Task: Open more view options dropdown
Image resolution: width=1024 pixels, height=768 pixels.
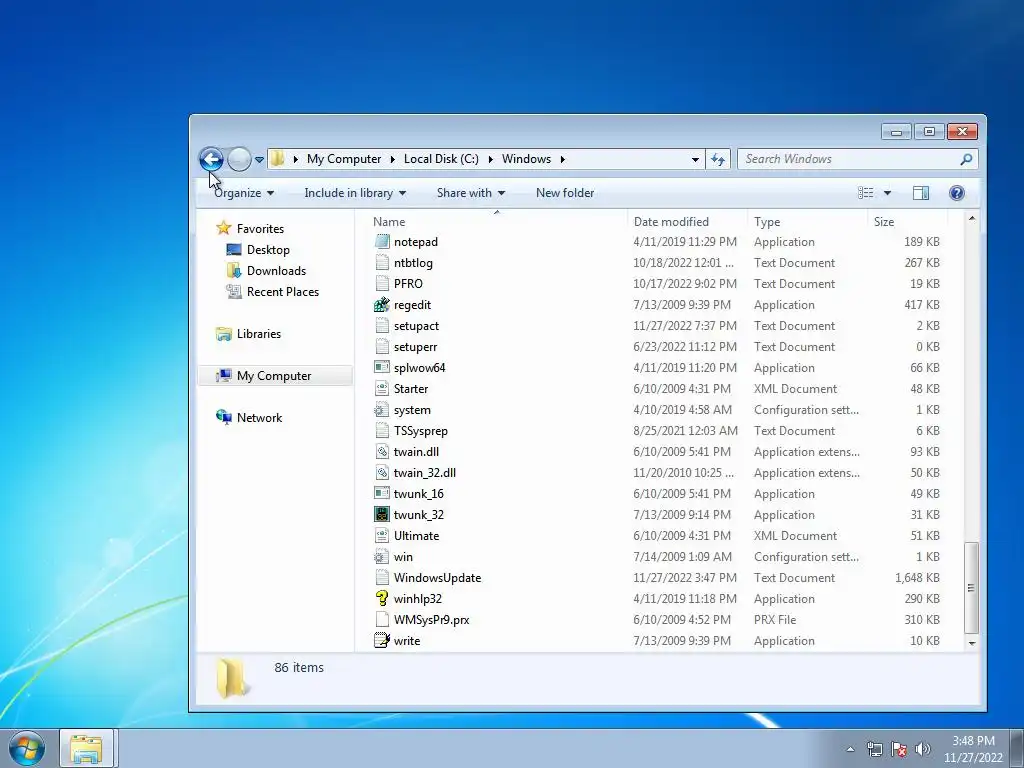Action: tap(887, 193)
